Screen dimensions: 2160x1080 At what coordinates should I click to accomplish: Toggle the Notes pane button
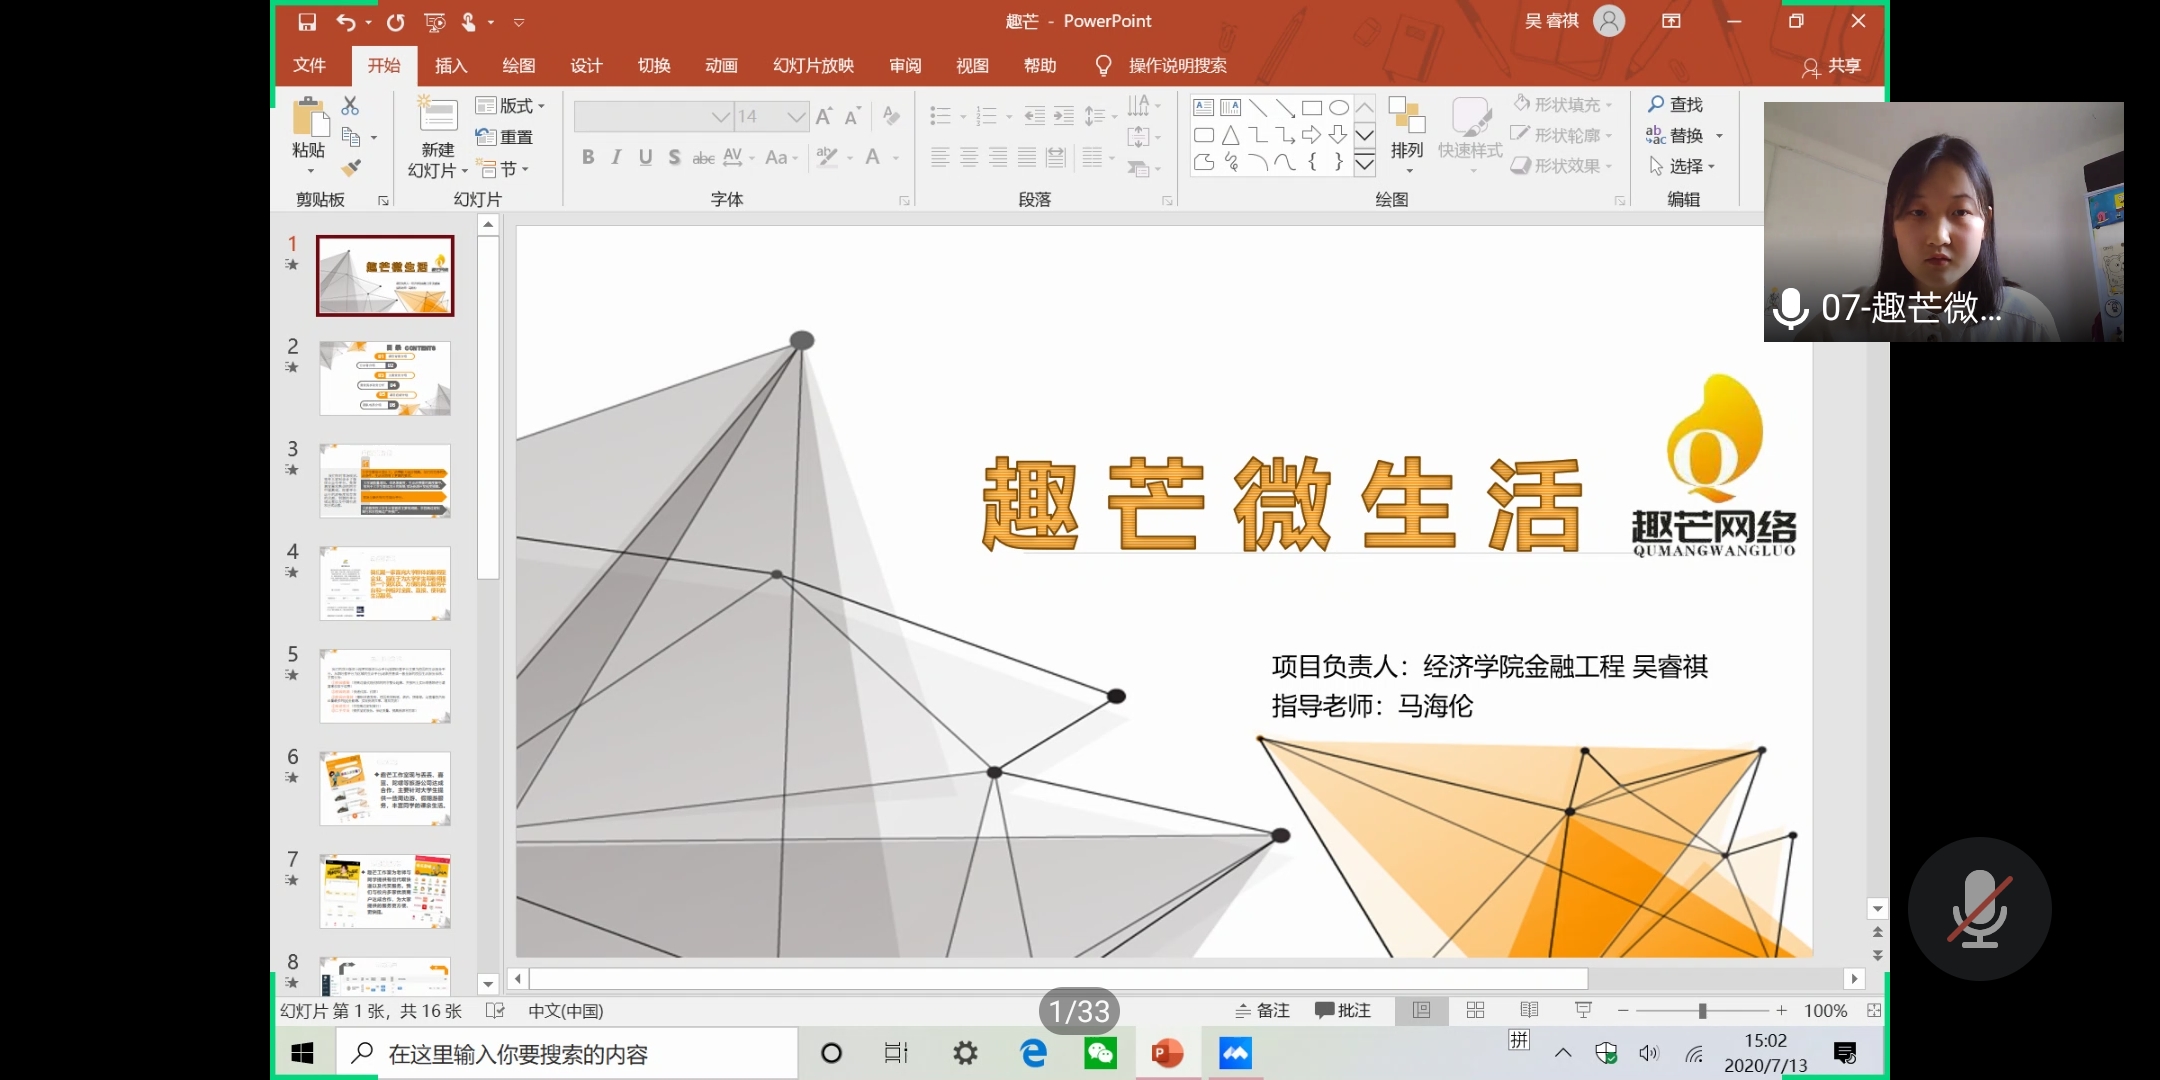[1263, 1010]
